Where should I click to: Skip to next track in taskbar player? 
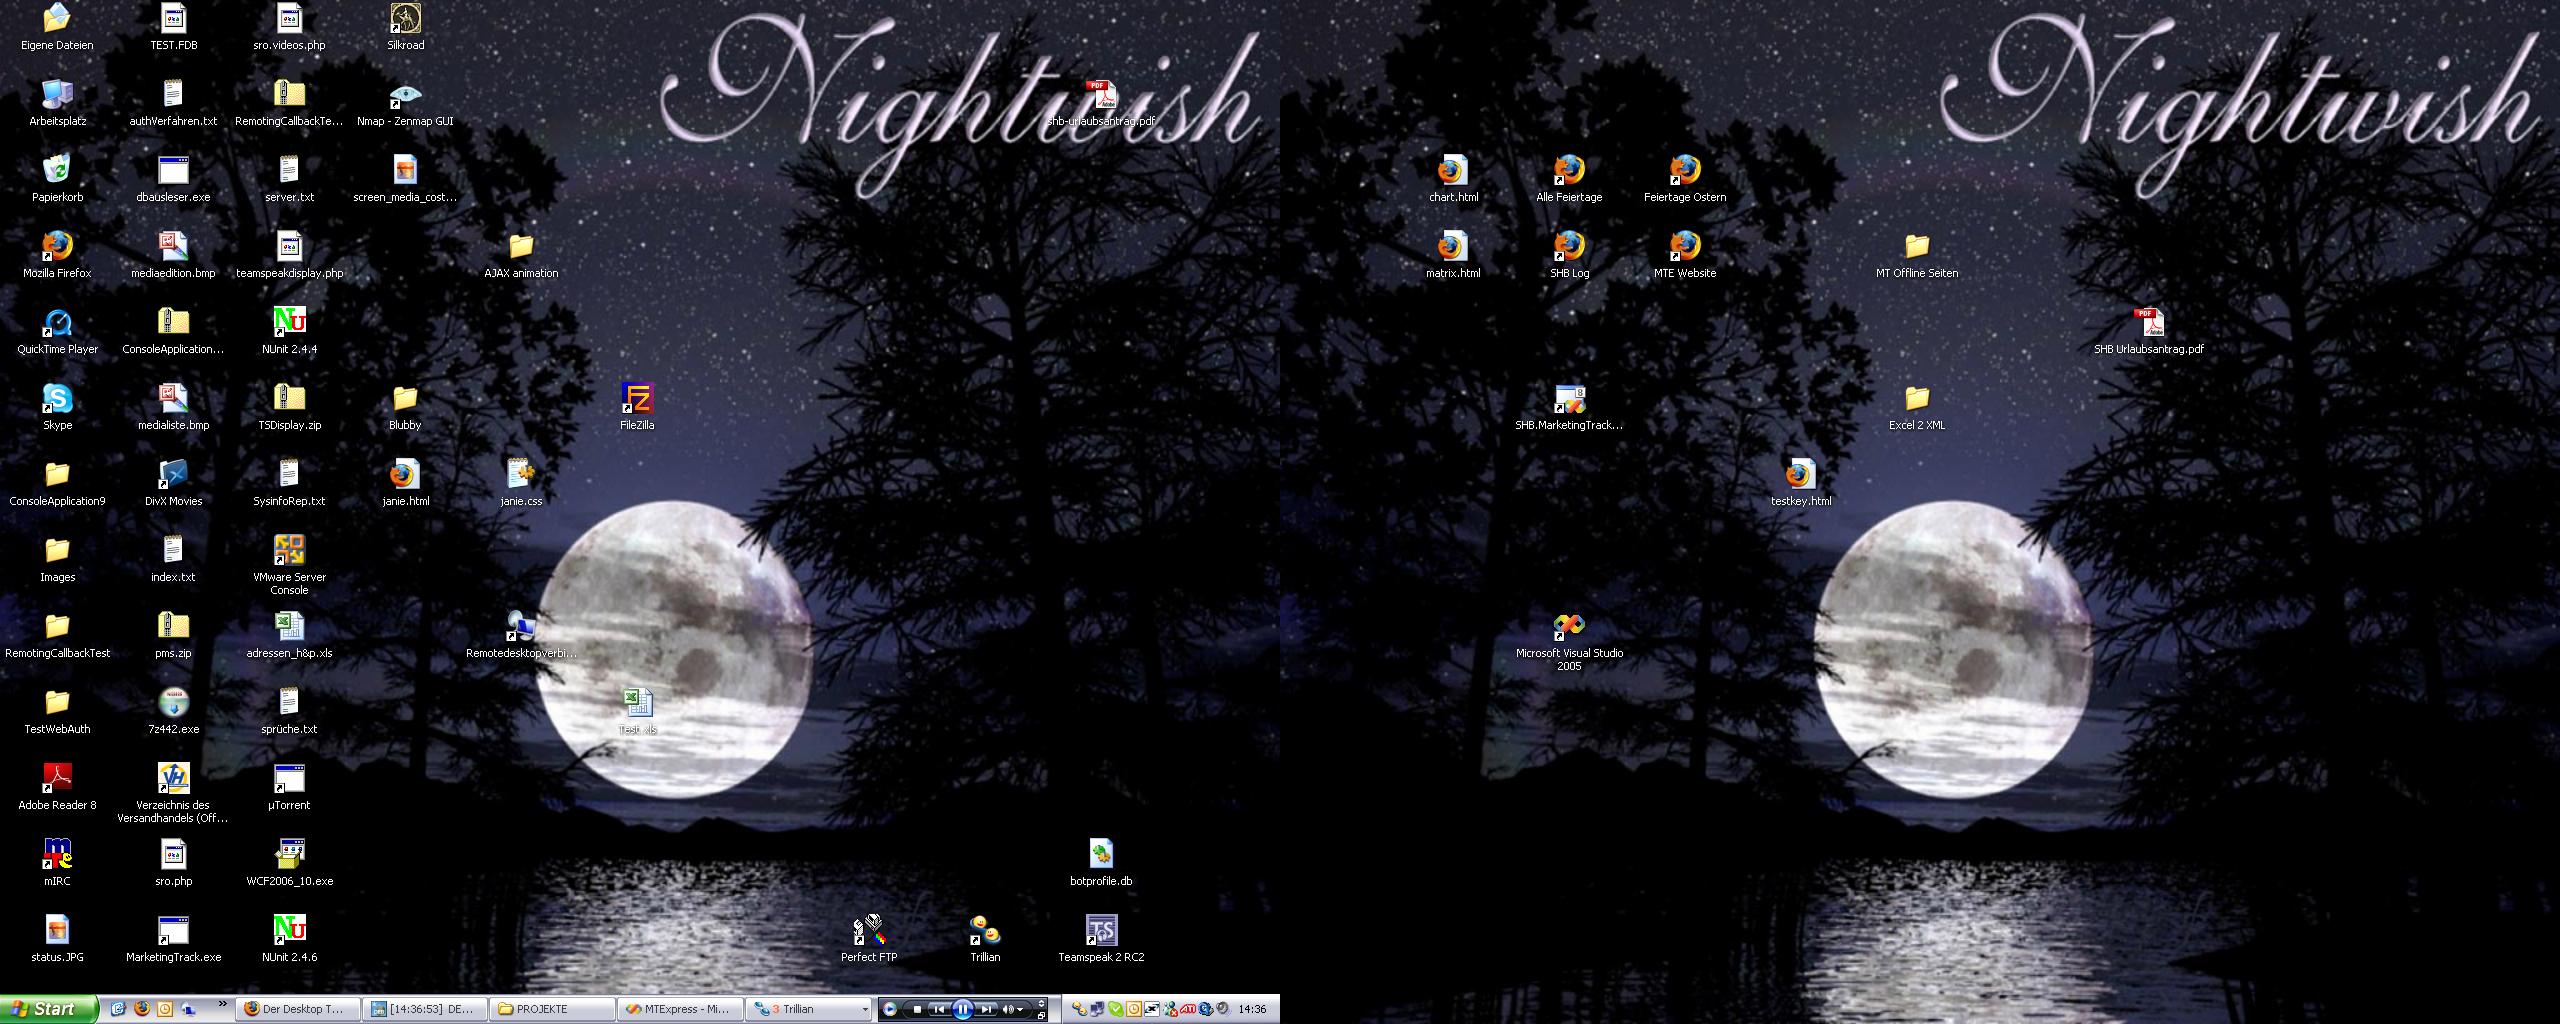pyautogui.click(x=986, y=1010)
